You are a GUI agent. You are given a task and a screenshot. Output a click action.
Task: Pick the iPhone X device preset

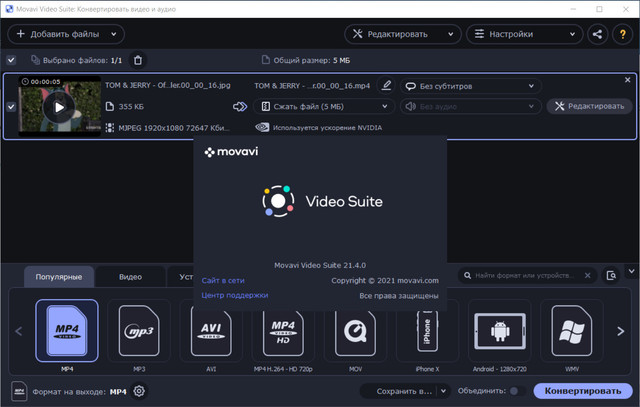coord(427,332)
